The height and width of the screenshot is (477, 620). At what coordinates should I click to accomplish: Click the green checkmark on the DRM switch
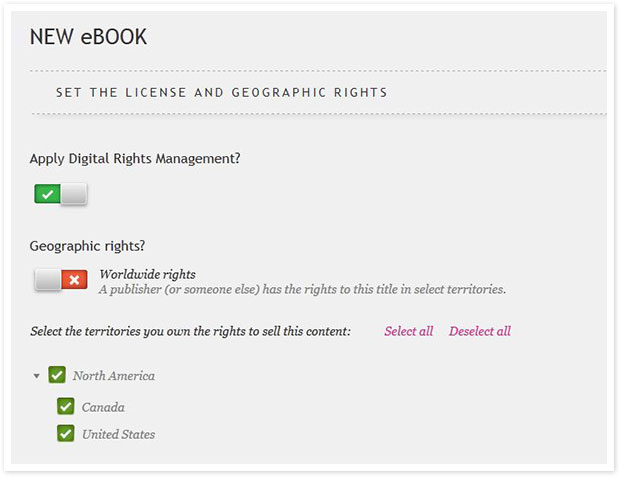pos(47,194)
